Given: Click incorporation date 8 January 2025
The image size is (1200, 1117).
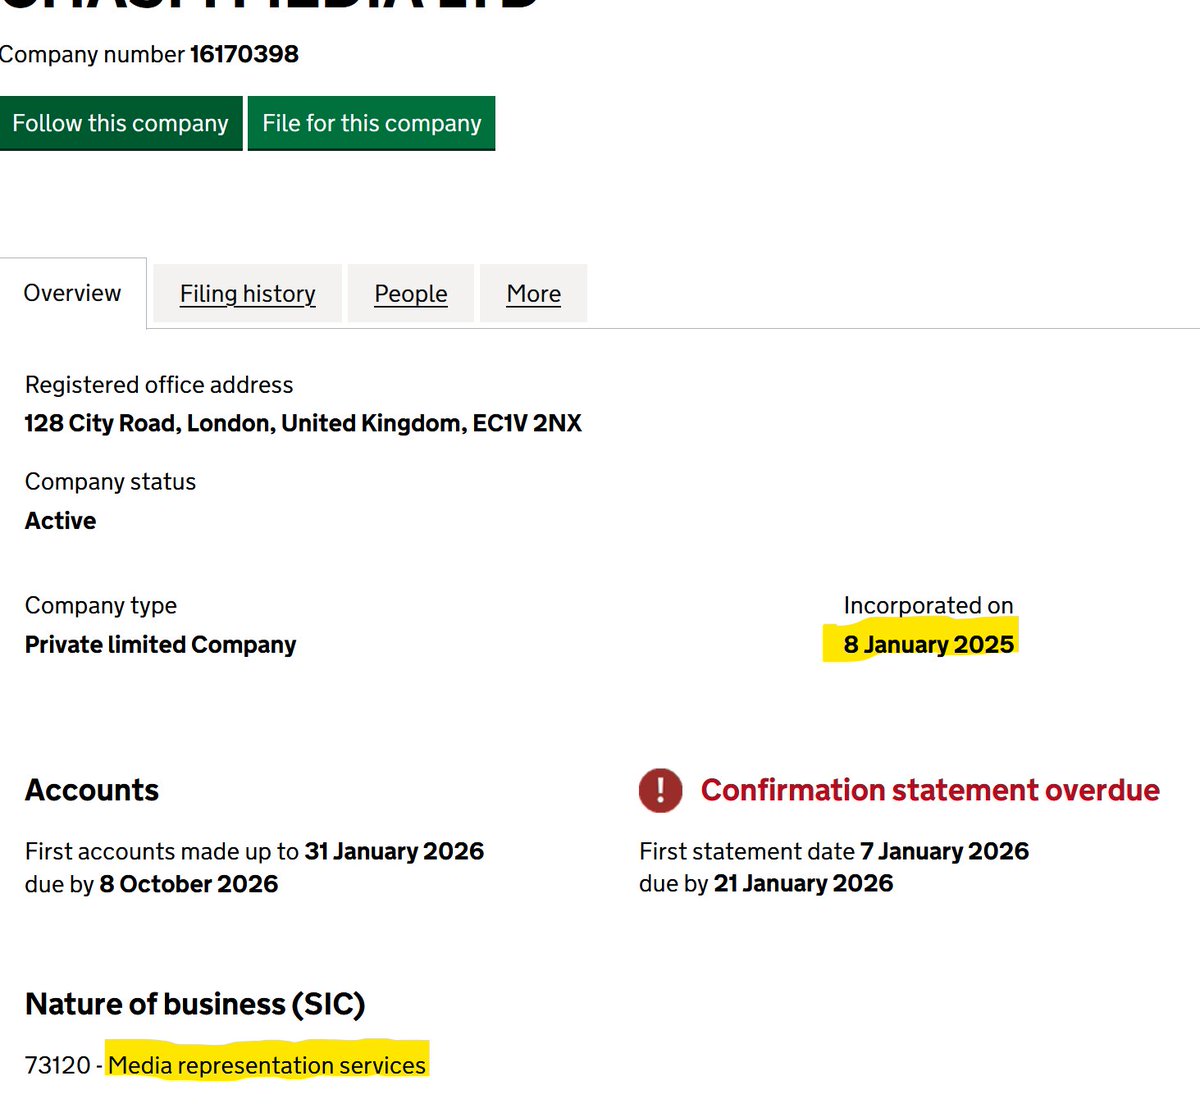Looking at the screenshot, I should tap(928, 645).
